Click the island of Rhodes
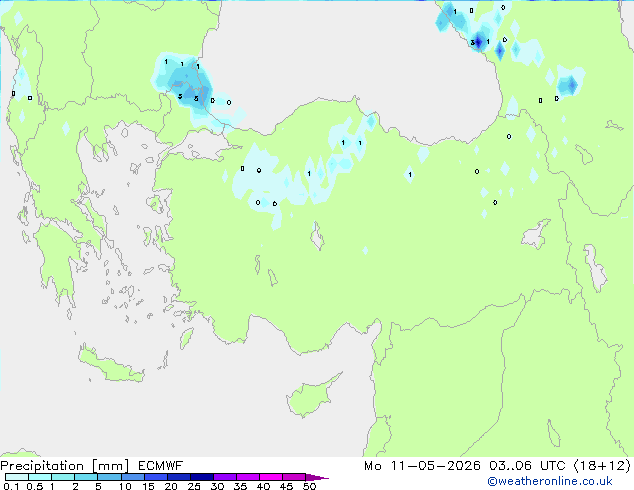The image size is (634, 490). [186, 338]
